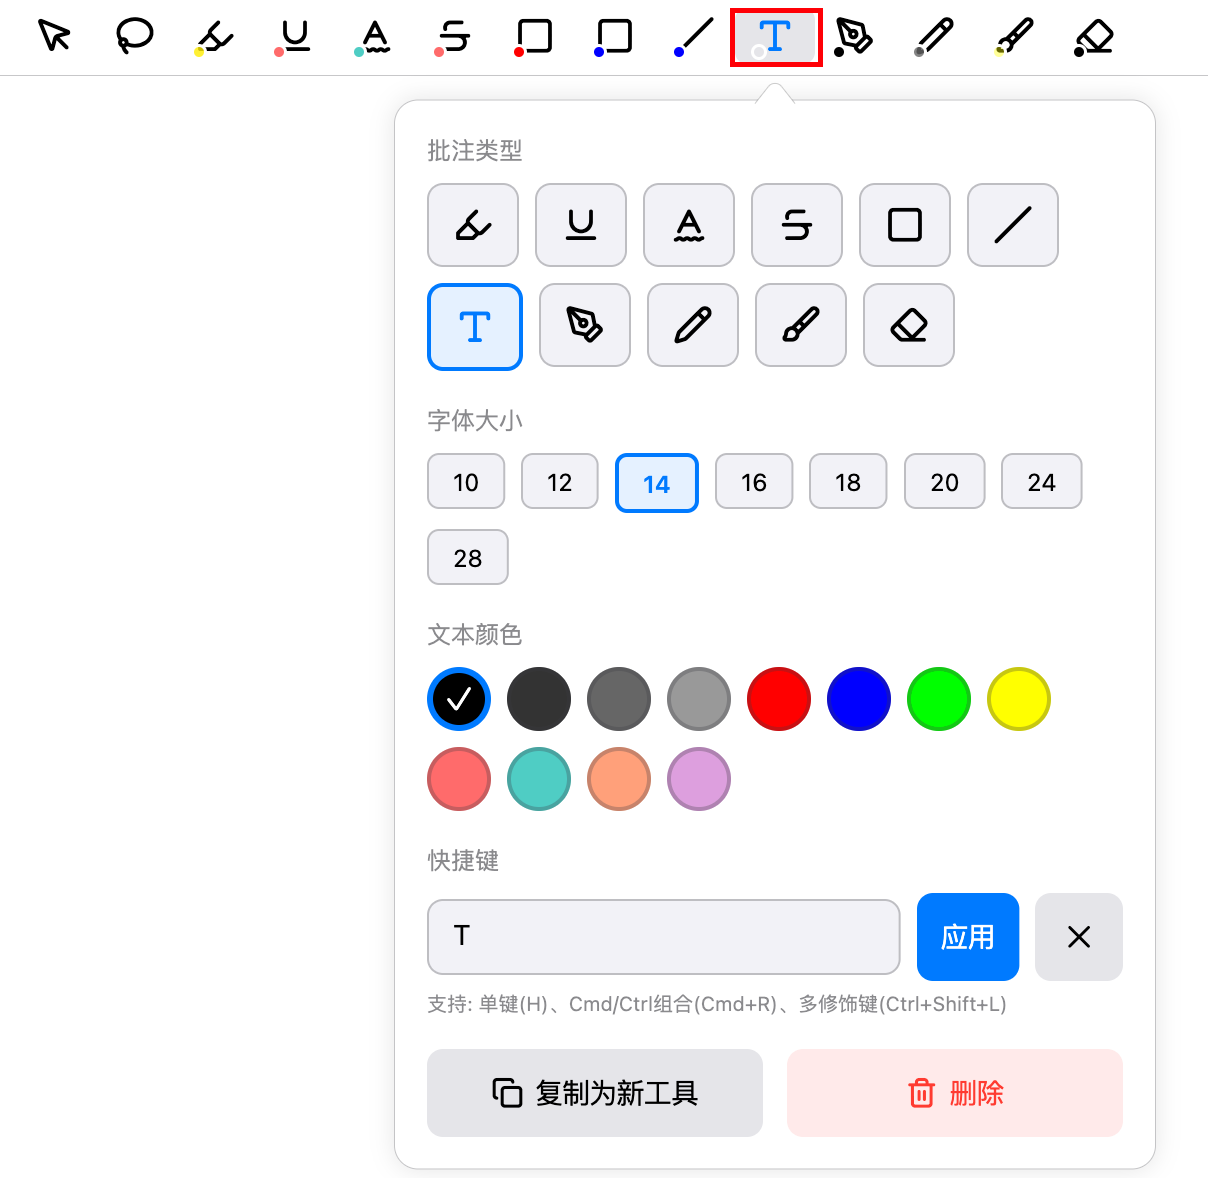Set font size to 16
1208x1178 pixels.
coord(754,481)
